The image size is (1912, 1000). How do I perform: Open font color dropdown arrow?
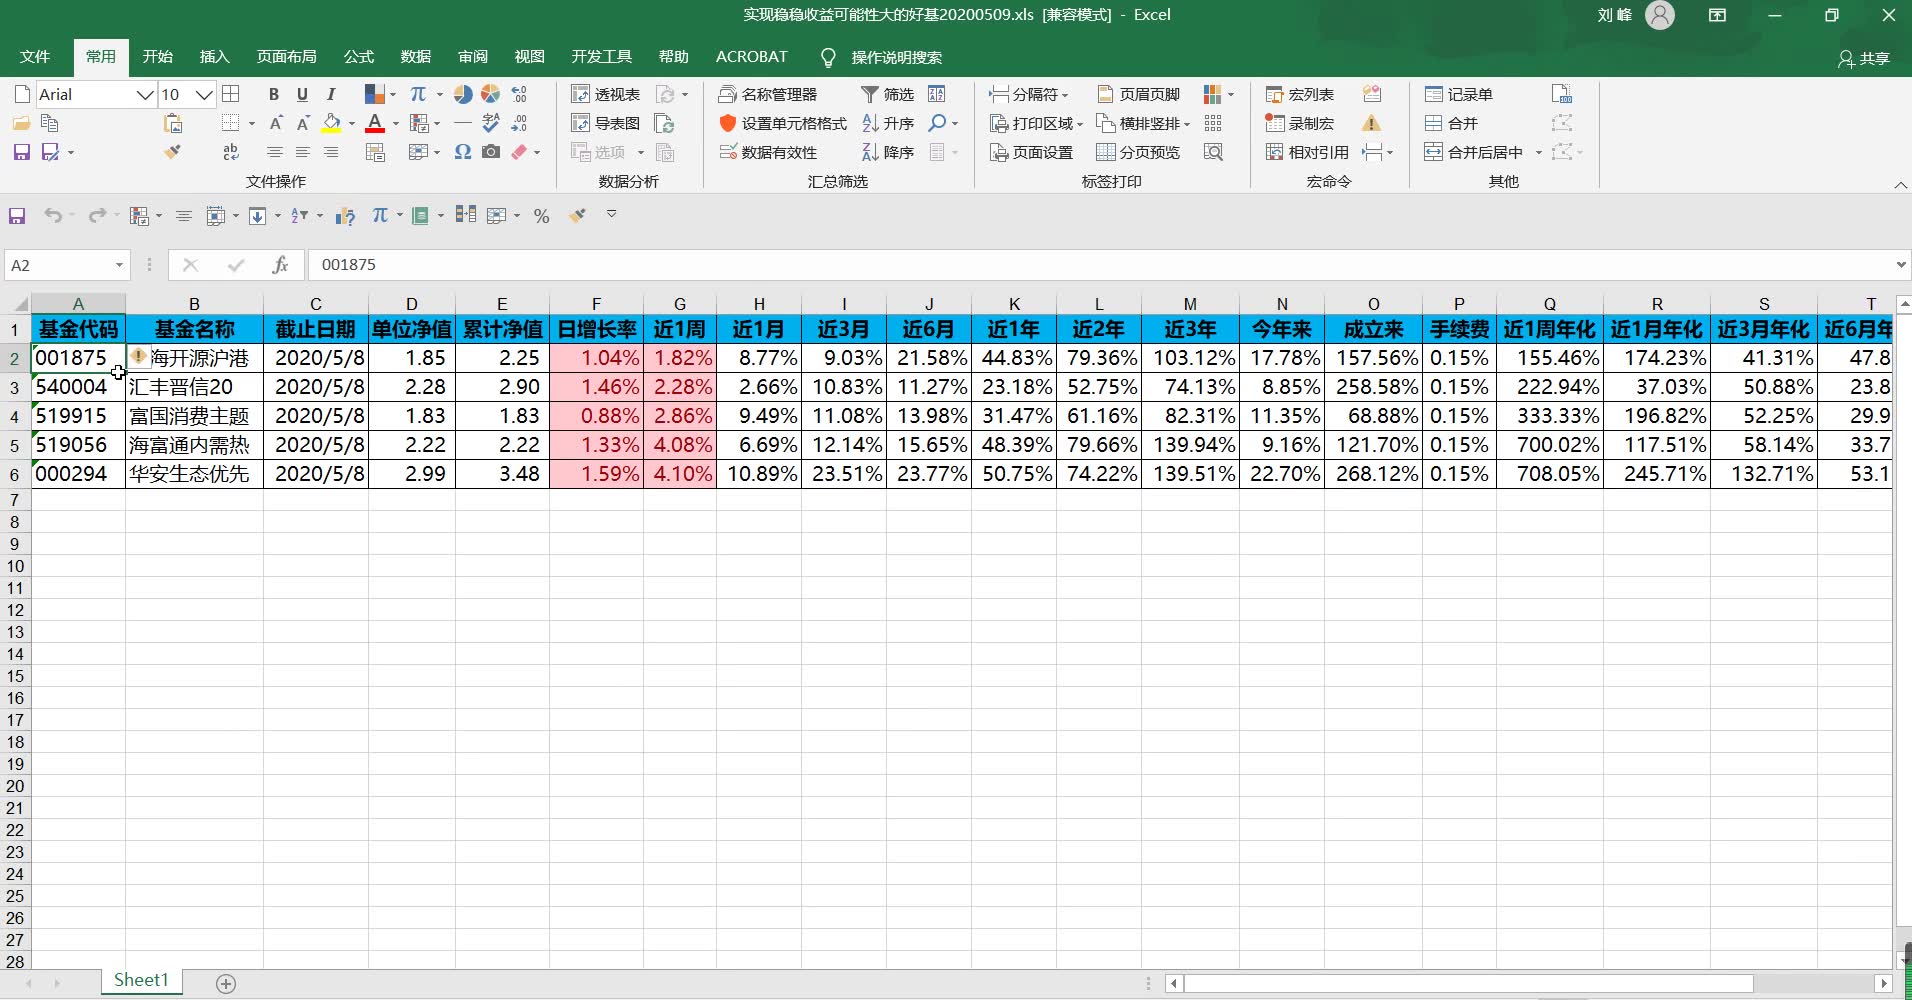pos(396,124)
